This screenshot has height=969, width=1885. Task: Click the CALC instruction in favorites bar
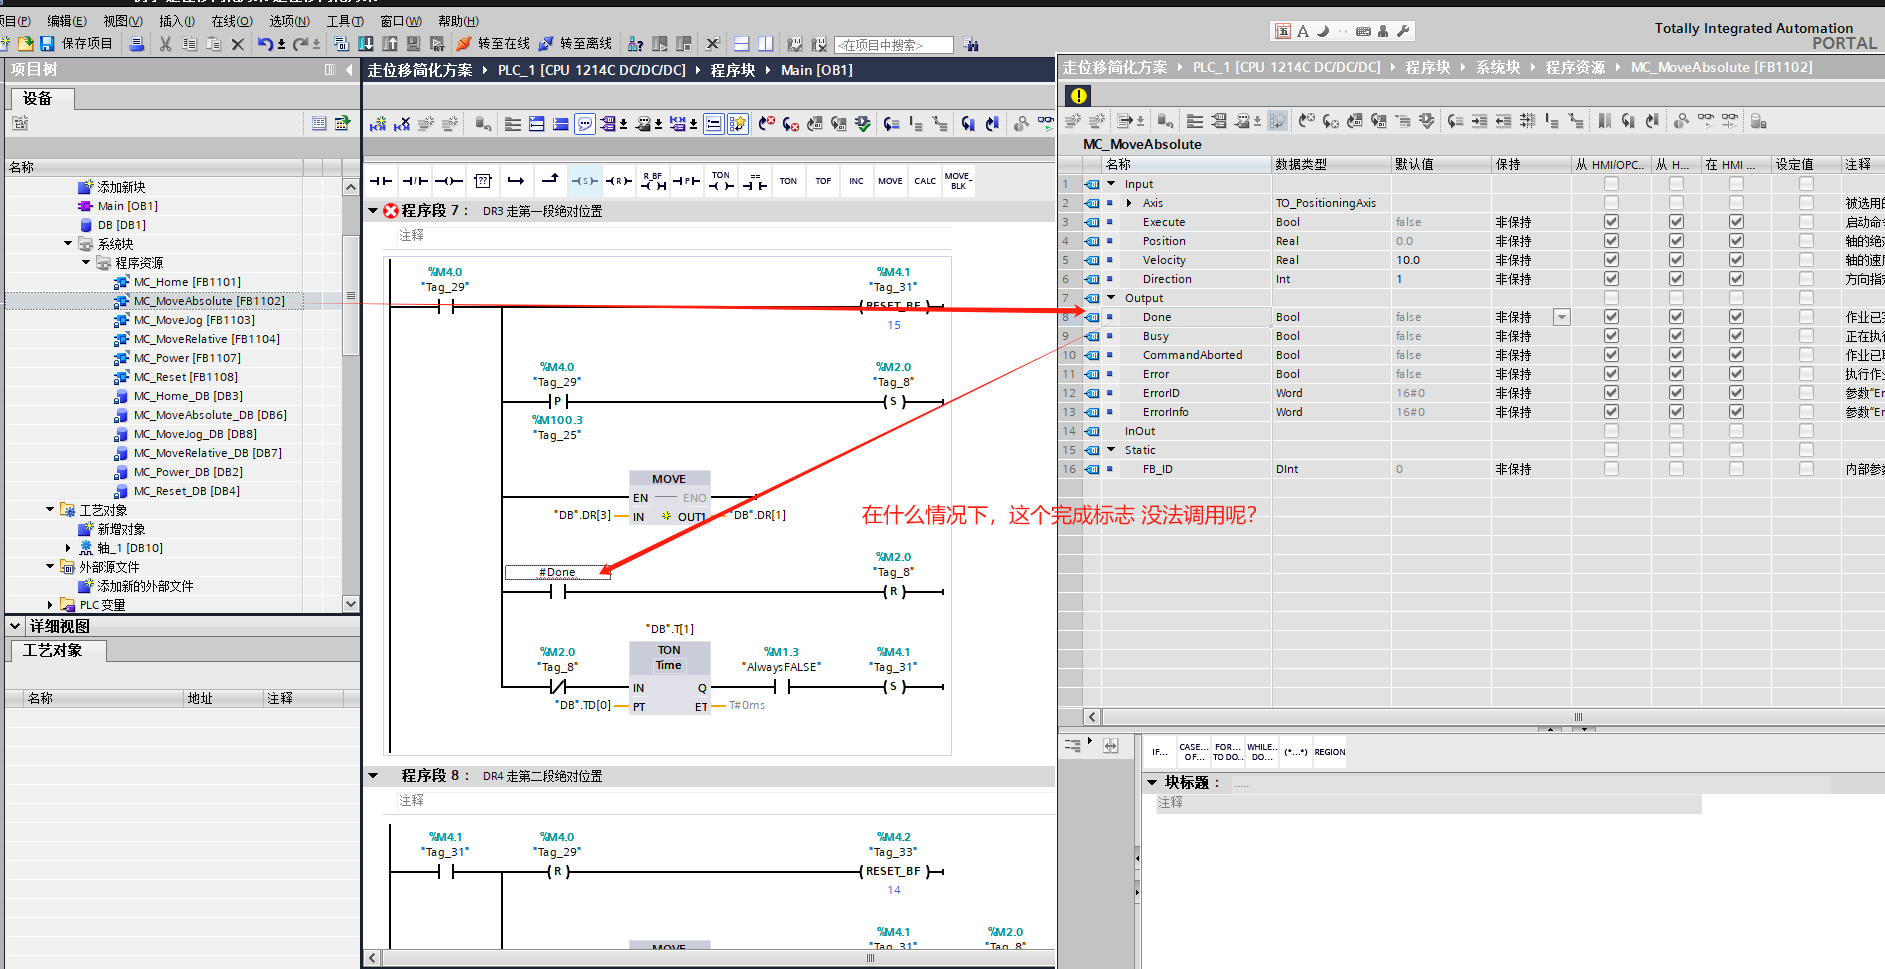point(925,181)
